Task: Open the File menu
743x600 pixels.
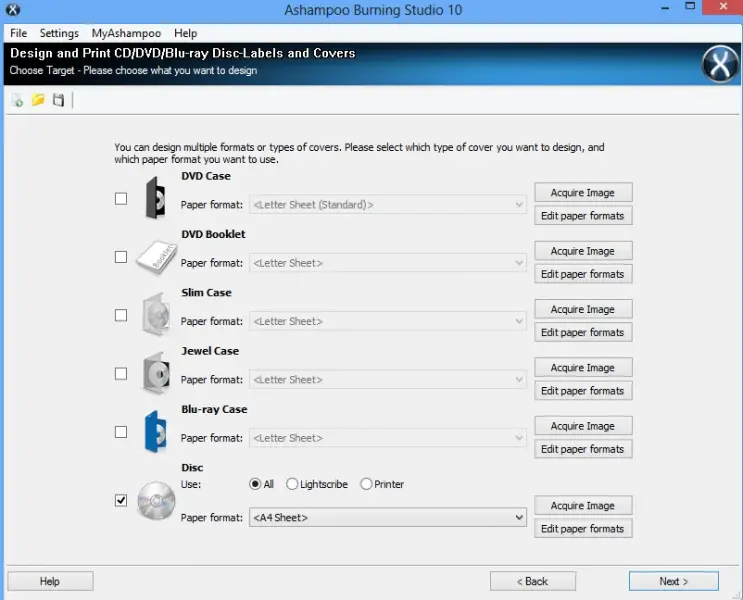Action: 18,33
